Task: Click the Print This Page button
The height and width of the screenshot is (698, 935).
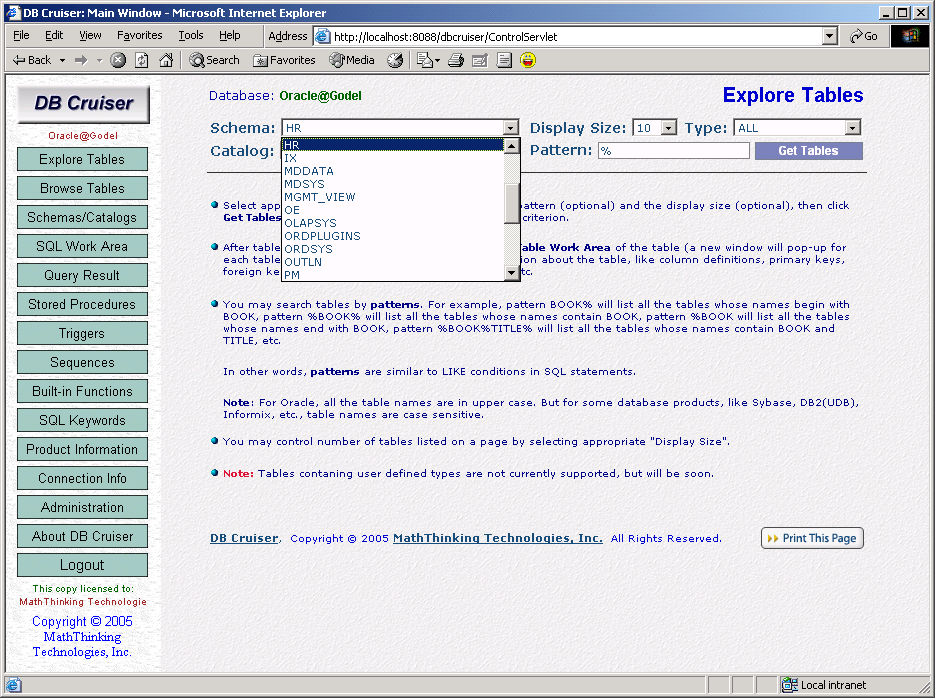Action: click(812, 538)
